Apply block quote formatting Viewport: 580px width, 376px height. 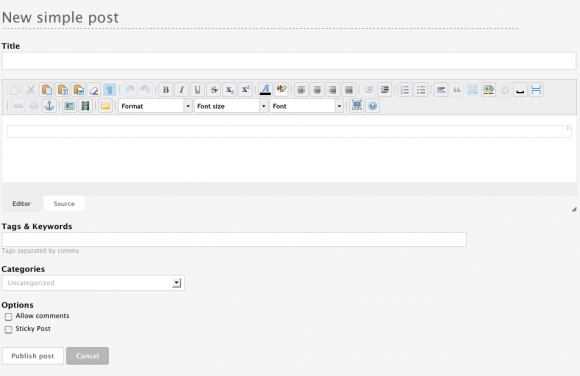point(456,90)
